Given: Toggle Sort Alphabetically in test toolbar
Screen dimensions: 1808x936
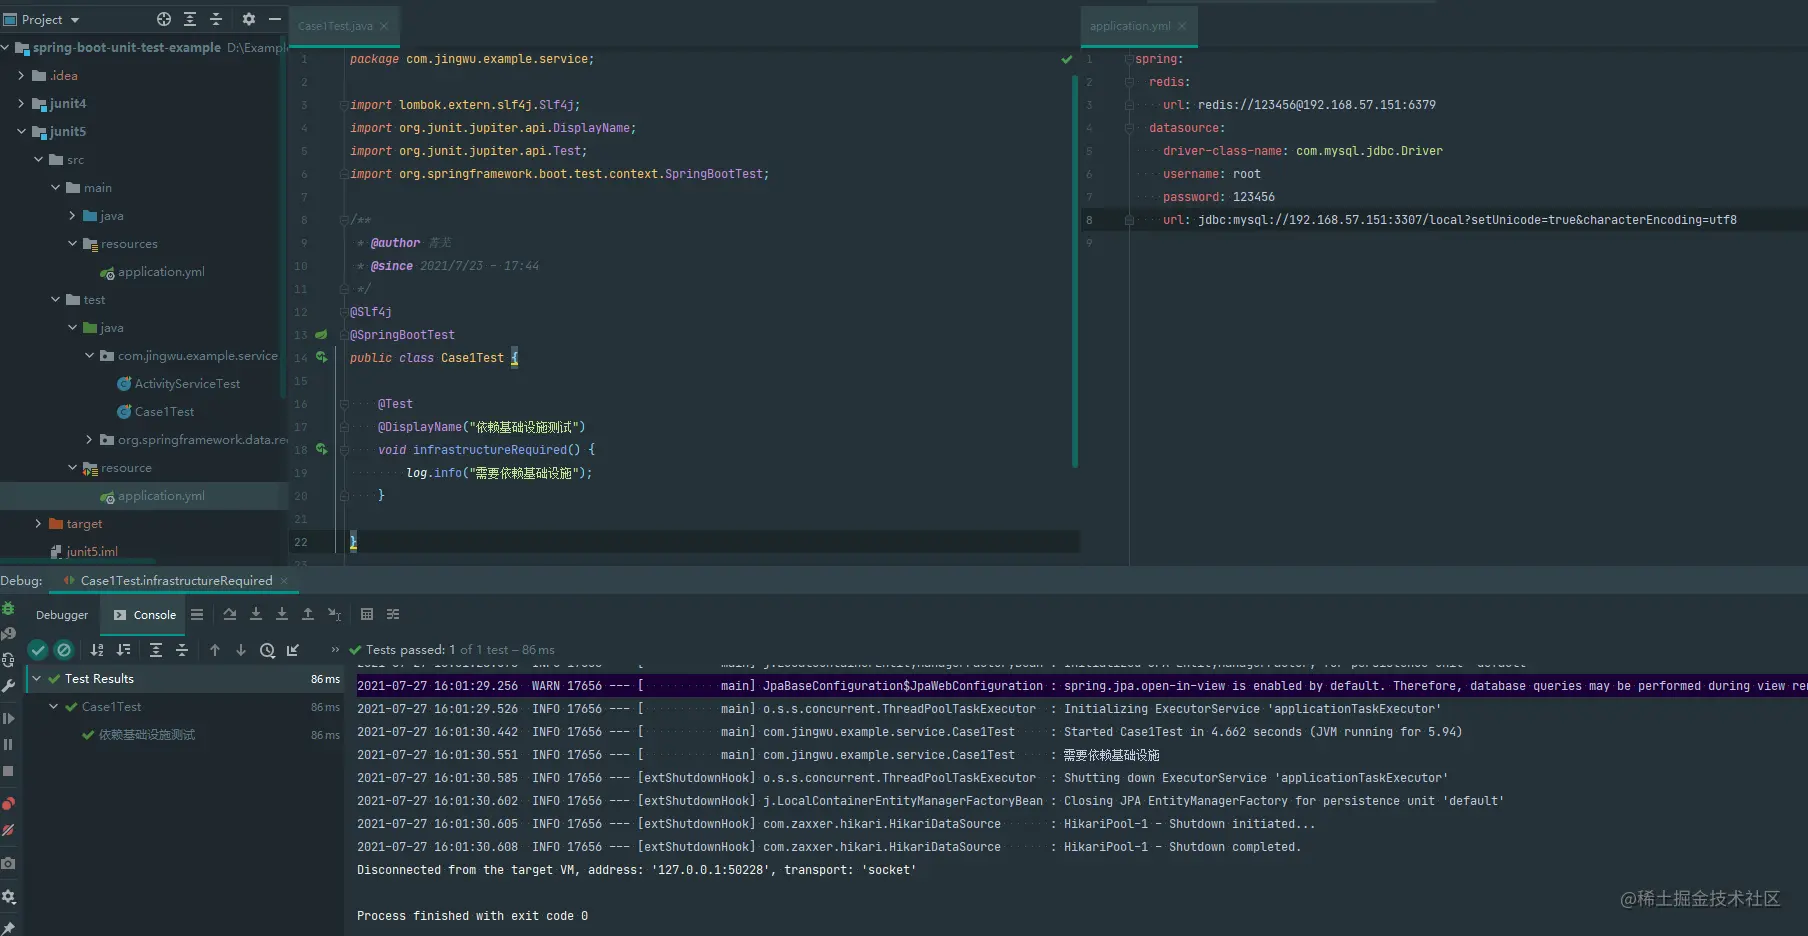Looking at the screenshot, I should (97, 650).
